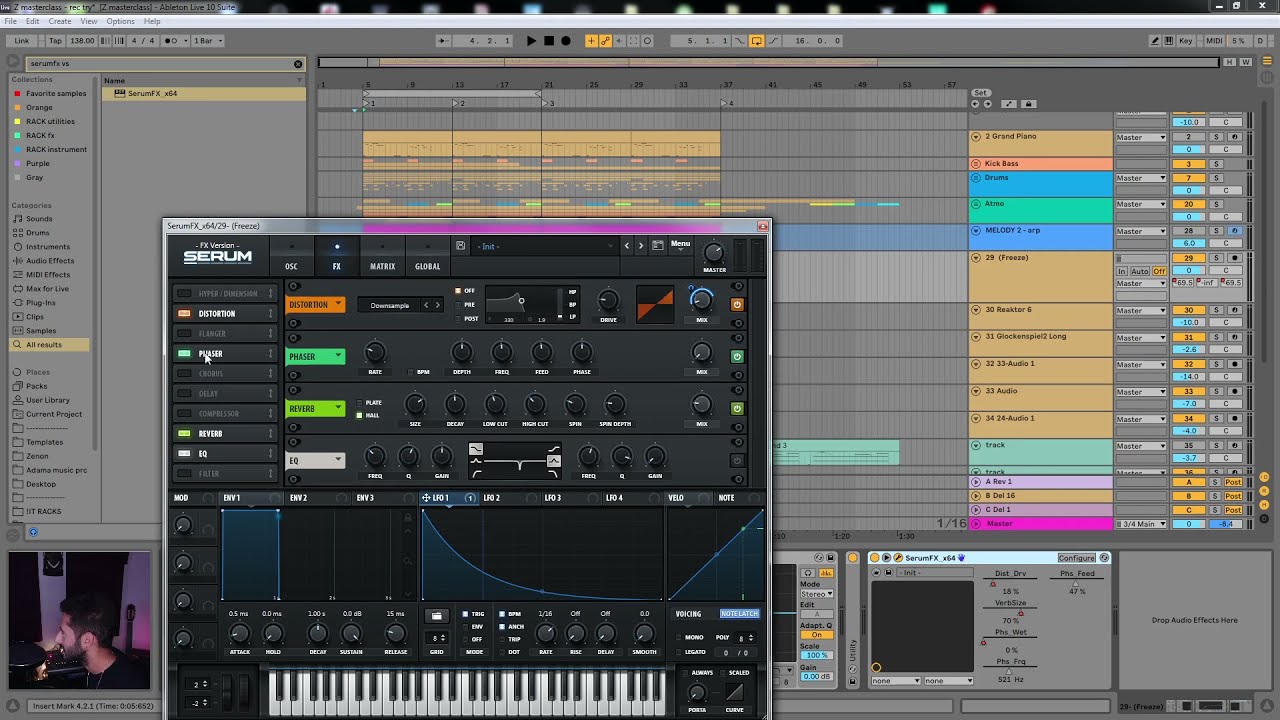Open LFO 1 shape folder icon
This screenshot has width=1280, height=720.
[436, 616]
